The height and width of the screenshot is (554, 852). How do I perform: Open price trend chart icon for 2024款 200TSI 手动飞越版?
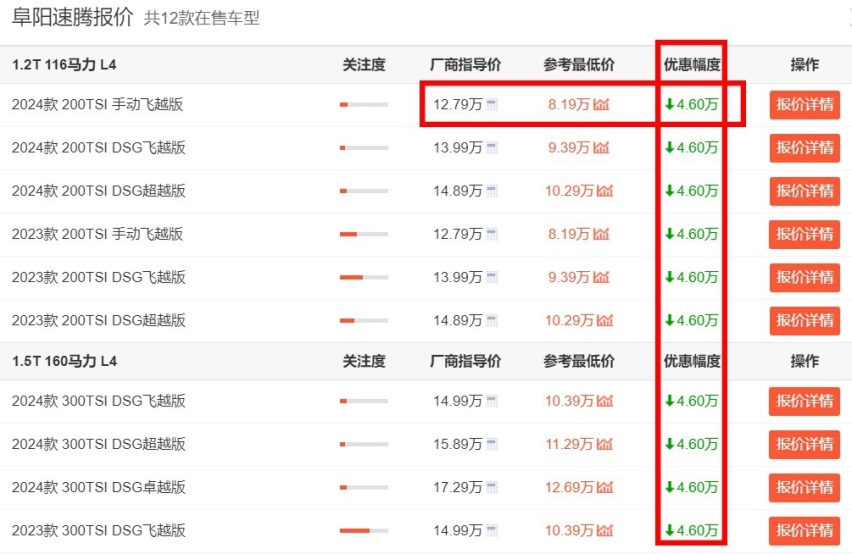[x=601, y=104]
